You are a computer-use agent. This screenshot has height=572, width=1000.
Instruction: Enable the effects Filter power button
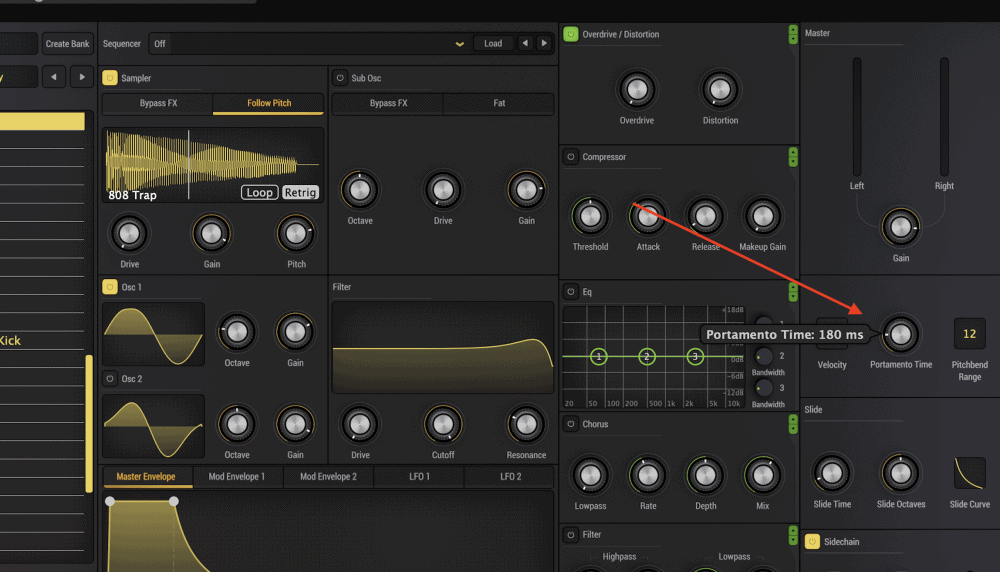tap(571, 534)
